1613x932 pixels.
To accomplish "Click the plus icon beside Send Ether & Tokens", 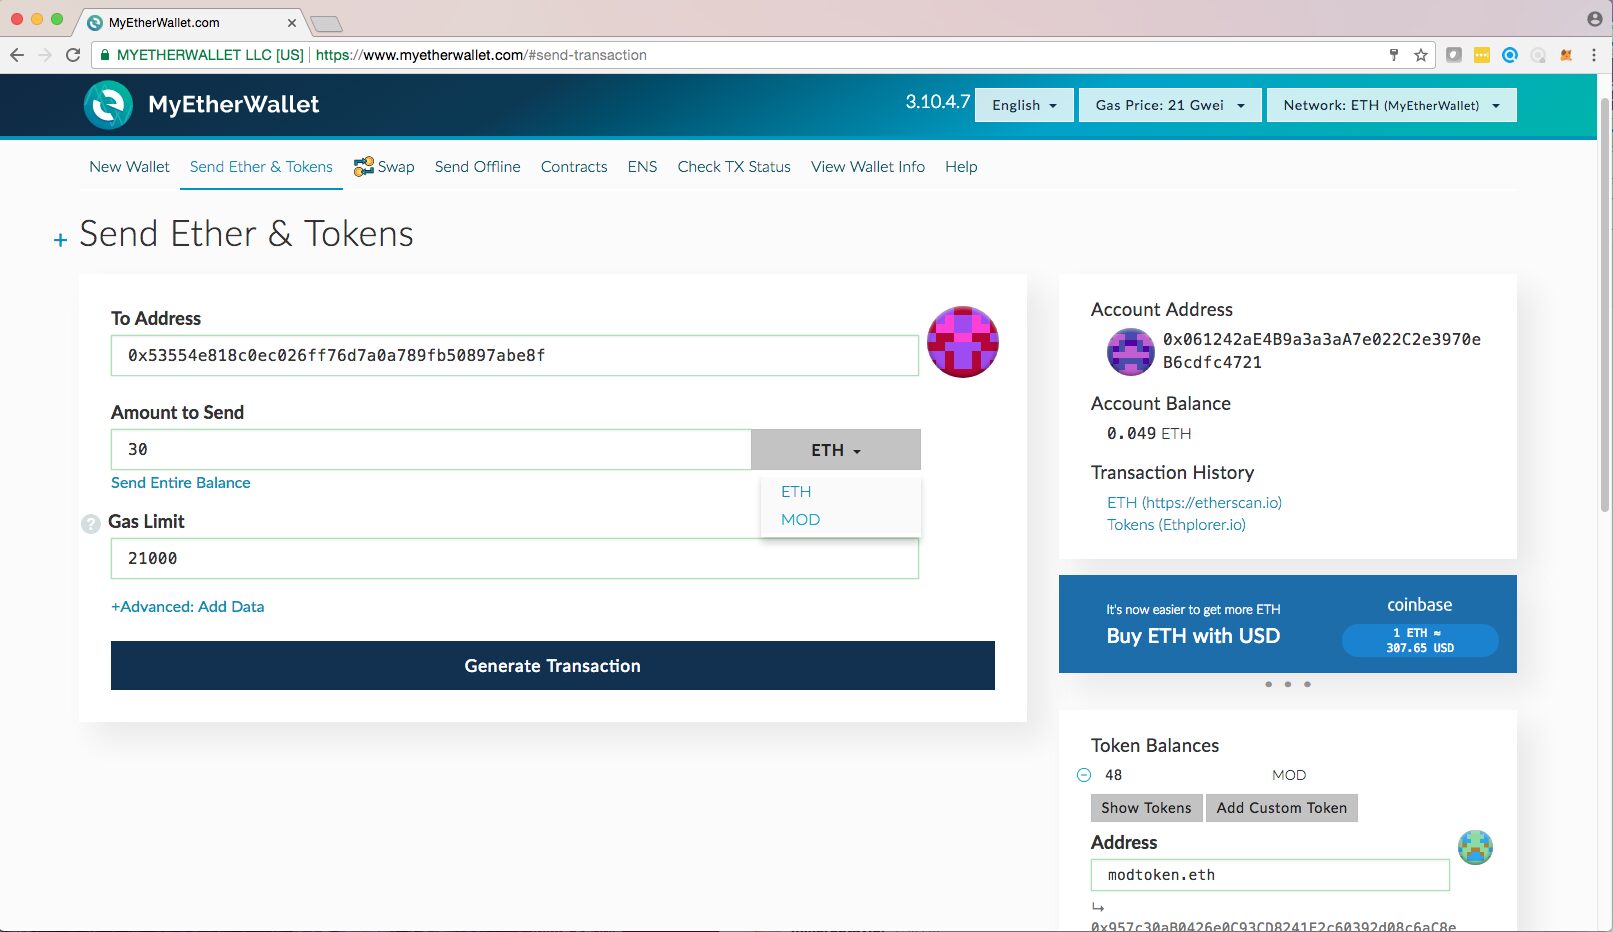I will 60,240.
